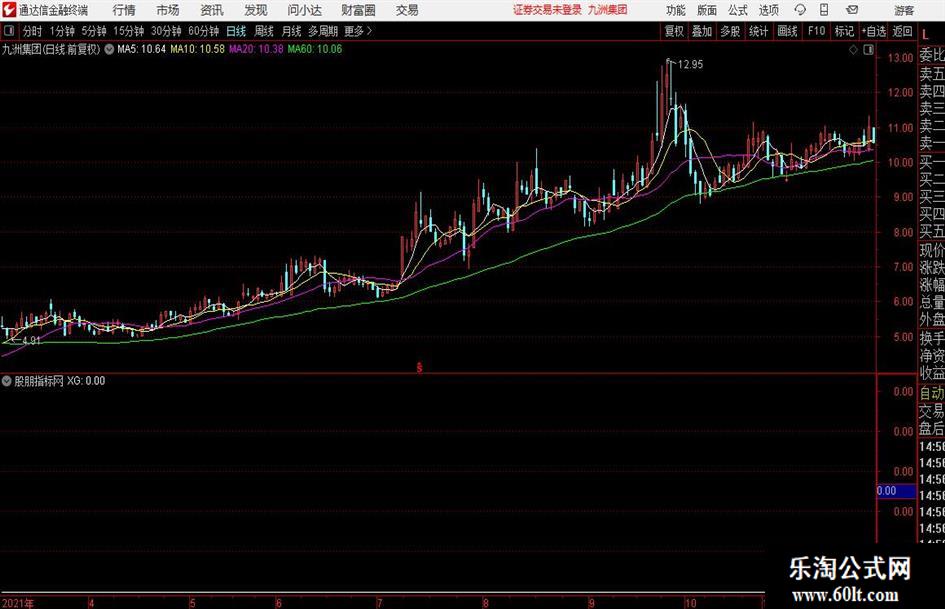Click the red L label in side panel
Image resolution: width=945 pixels, height=609 pixels.
(x=926, y=34)
